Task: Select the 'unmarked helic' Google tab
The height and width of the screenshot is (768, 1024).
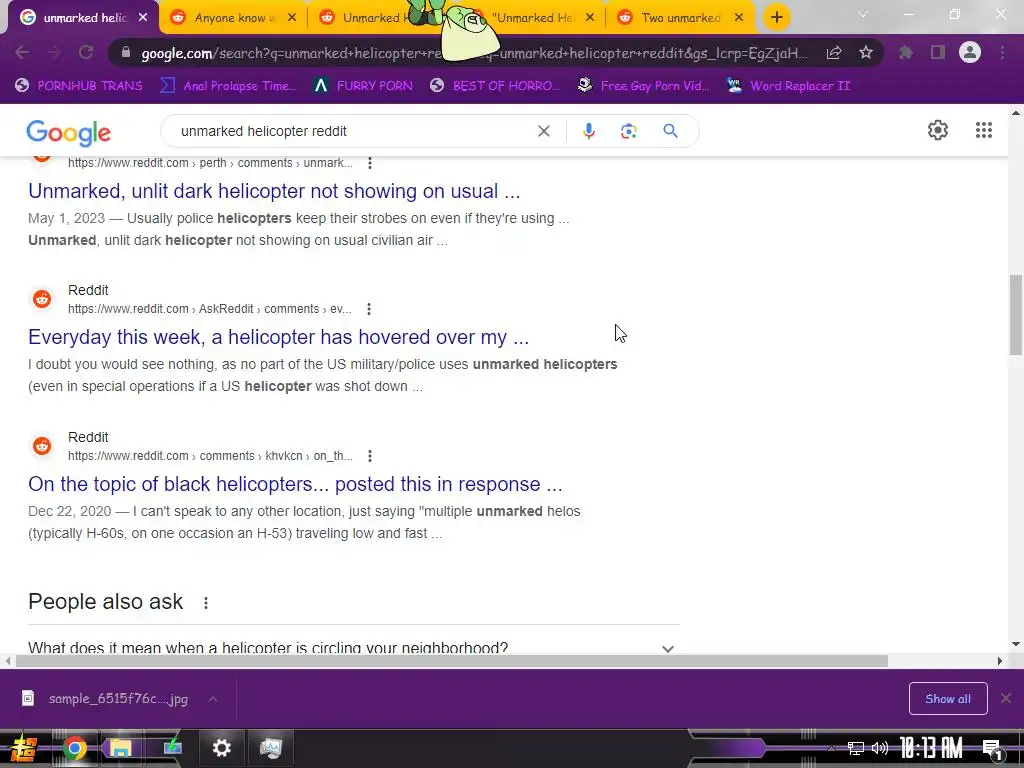Action: point(83,18)
